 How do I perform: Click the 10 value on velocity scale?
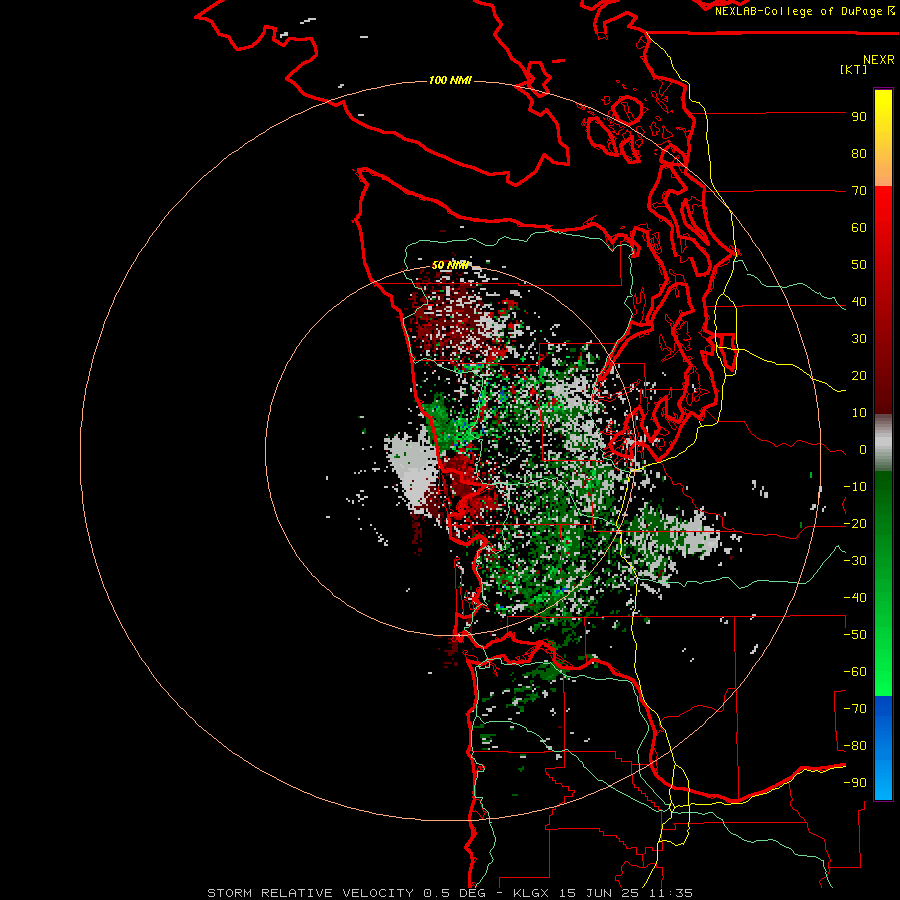click(x=859, y=413)
